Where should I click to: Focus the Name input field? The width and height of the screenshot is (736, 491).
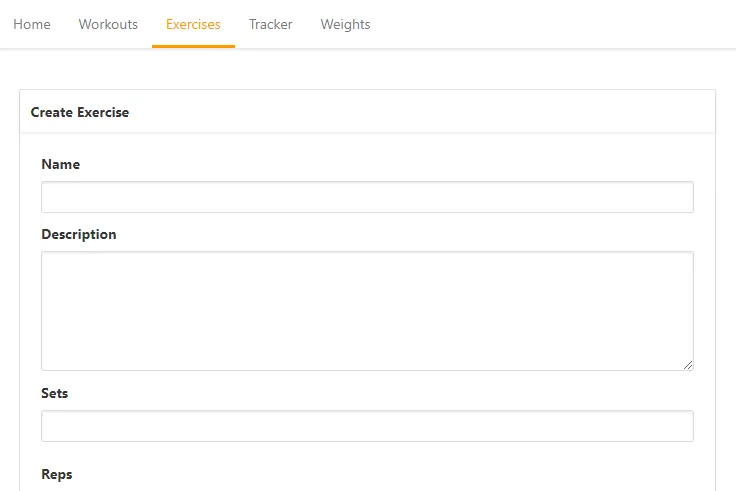(367, 197)
